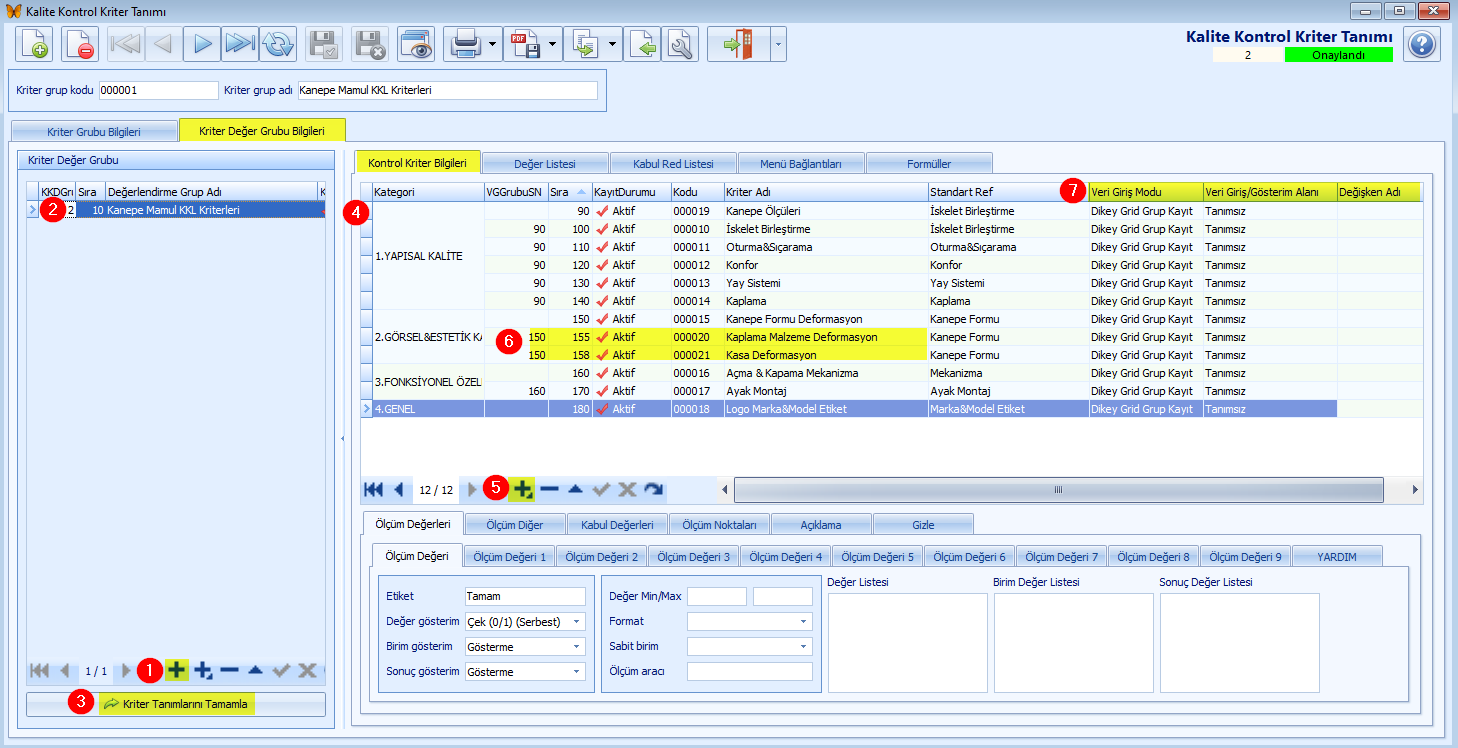This screenshot has width=1458, height=748.
Task: Go to first record in the 12 / 12 navigator
Action: point(374,489)
